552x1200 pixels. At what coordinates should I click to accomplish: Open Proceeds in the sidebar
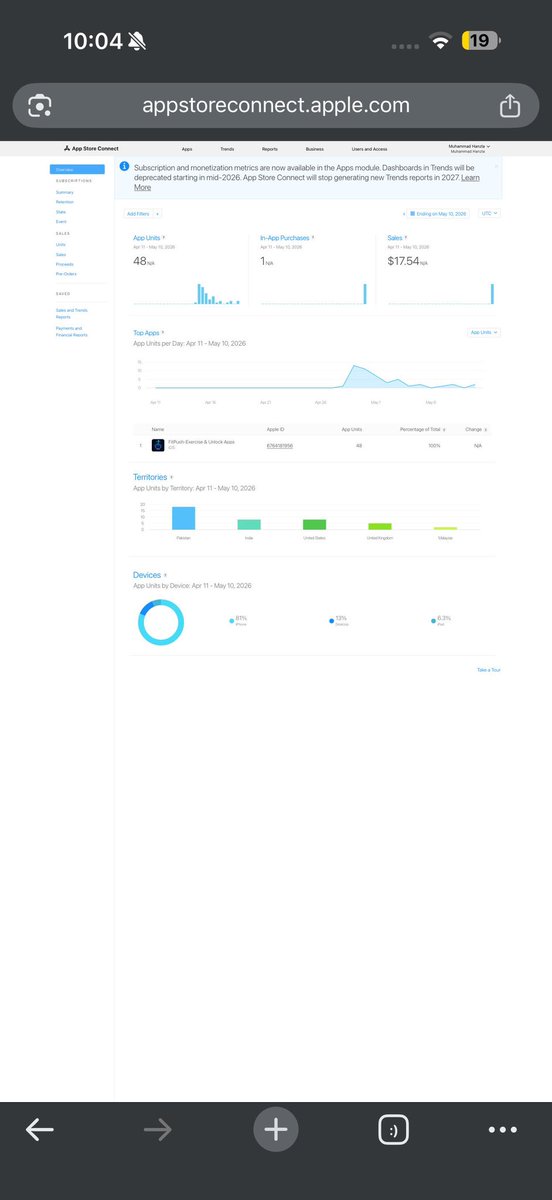click(x=64, y=264)
